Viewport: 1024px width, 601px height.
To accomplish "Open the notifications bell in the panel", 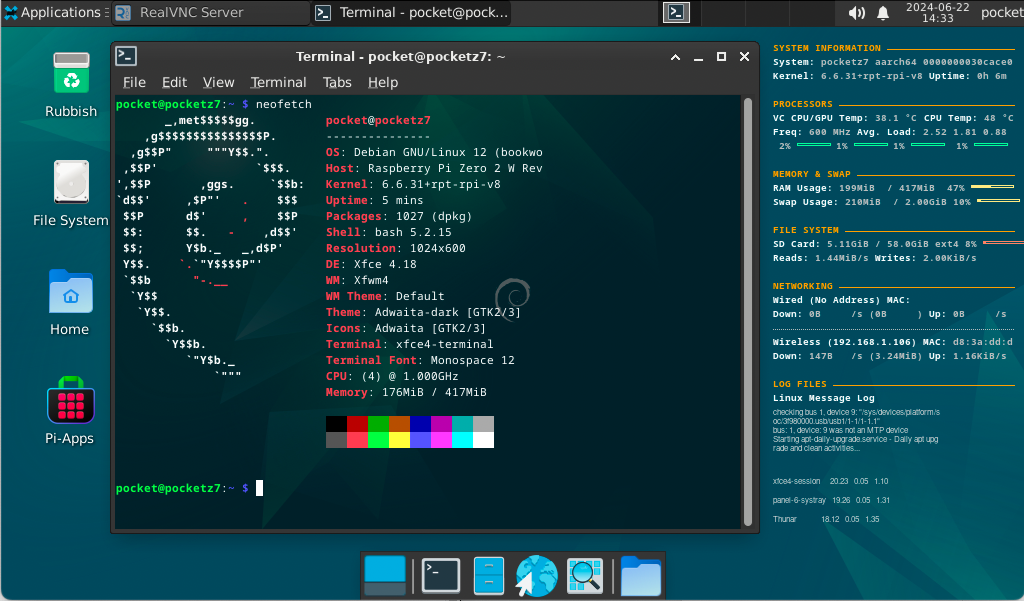I will pos(883,13).
